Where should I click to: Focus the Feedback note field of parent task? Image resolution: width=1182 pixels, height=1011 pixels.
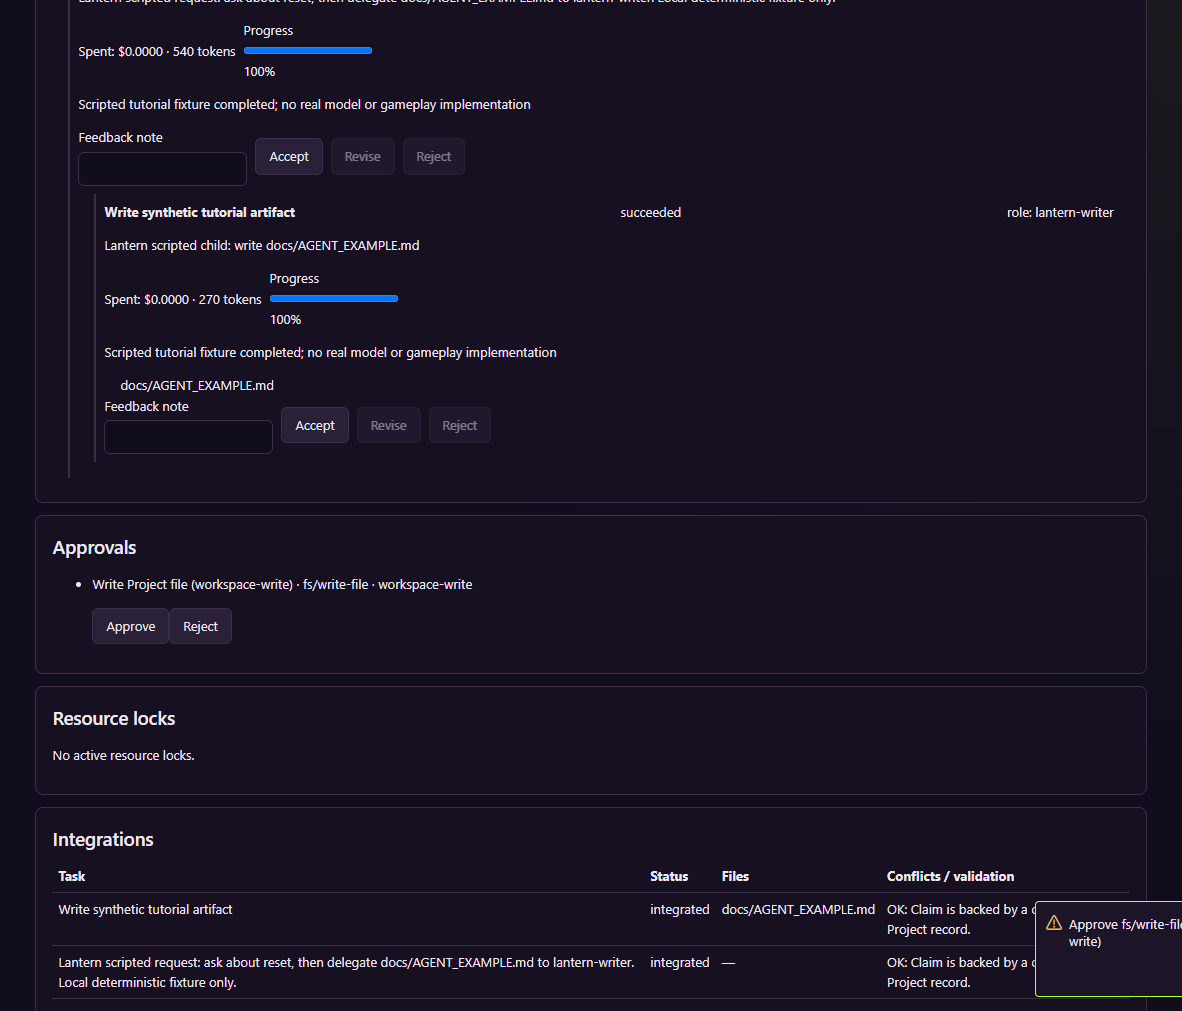pos(162,169)
